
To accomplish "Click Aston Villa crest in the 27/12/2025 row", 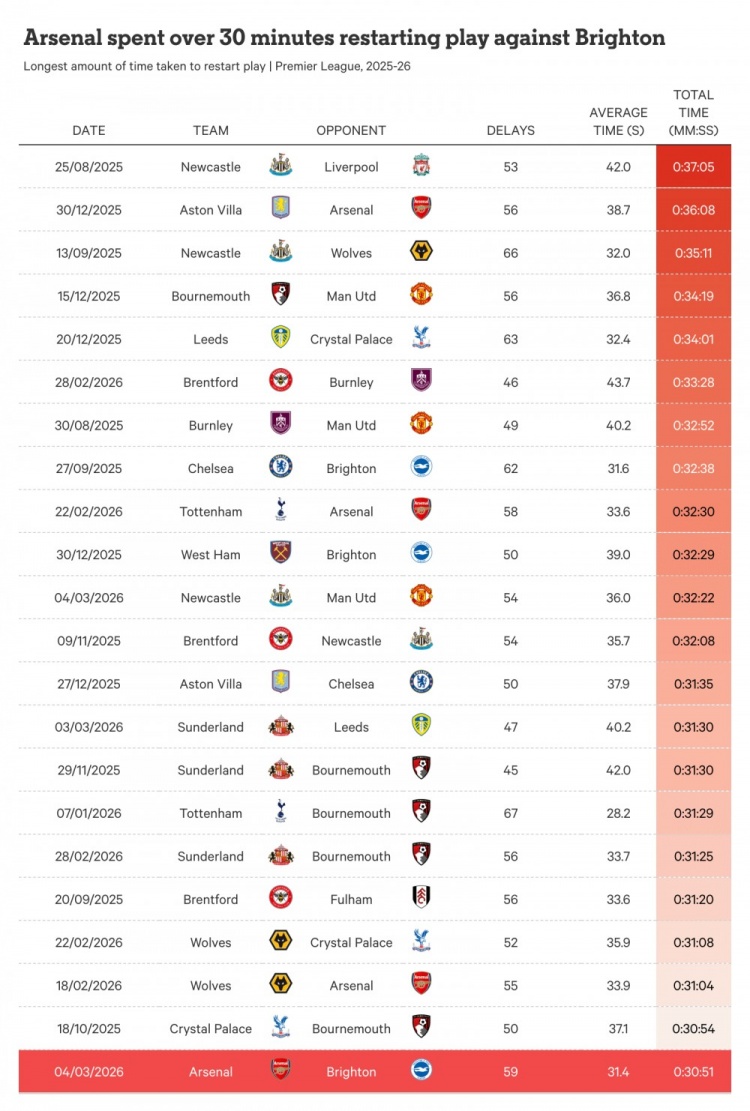I will coord(281,682).
